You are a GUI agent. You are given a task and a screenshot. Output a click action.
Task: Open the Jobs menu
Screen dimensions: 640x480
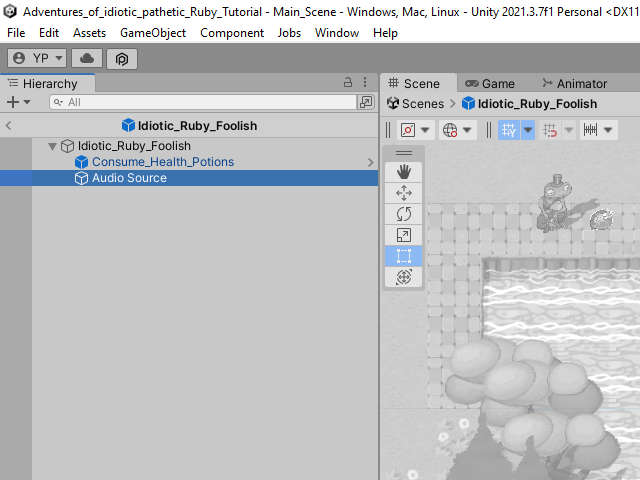289,33
